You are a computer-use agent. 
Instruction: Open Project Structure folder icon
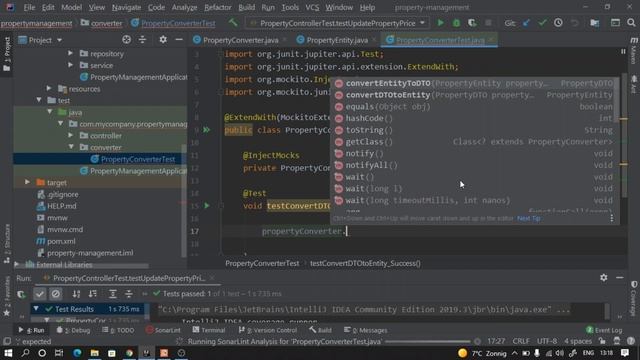(595, 23)
